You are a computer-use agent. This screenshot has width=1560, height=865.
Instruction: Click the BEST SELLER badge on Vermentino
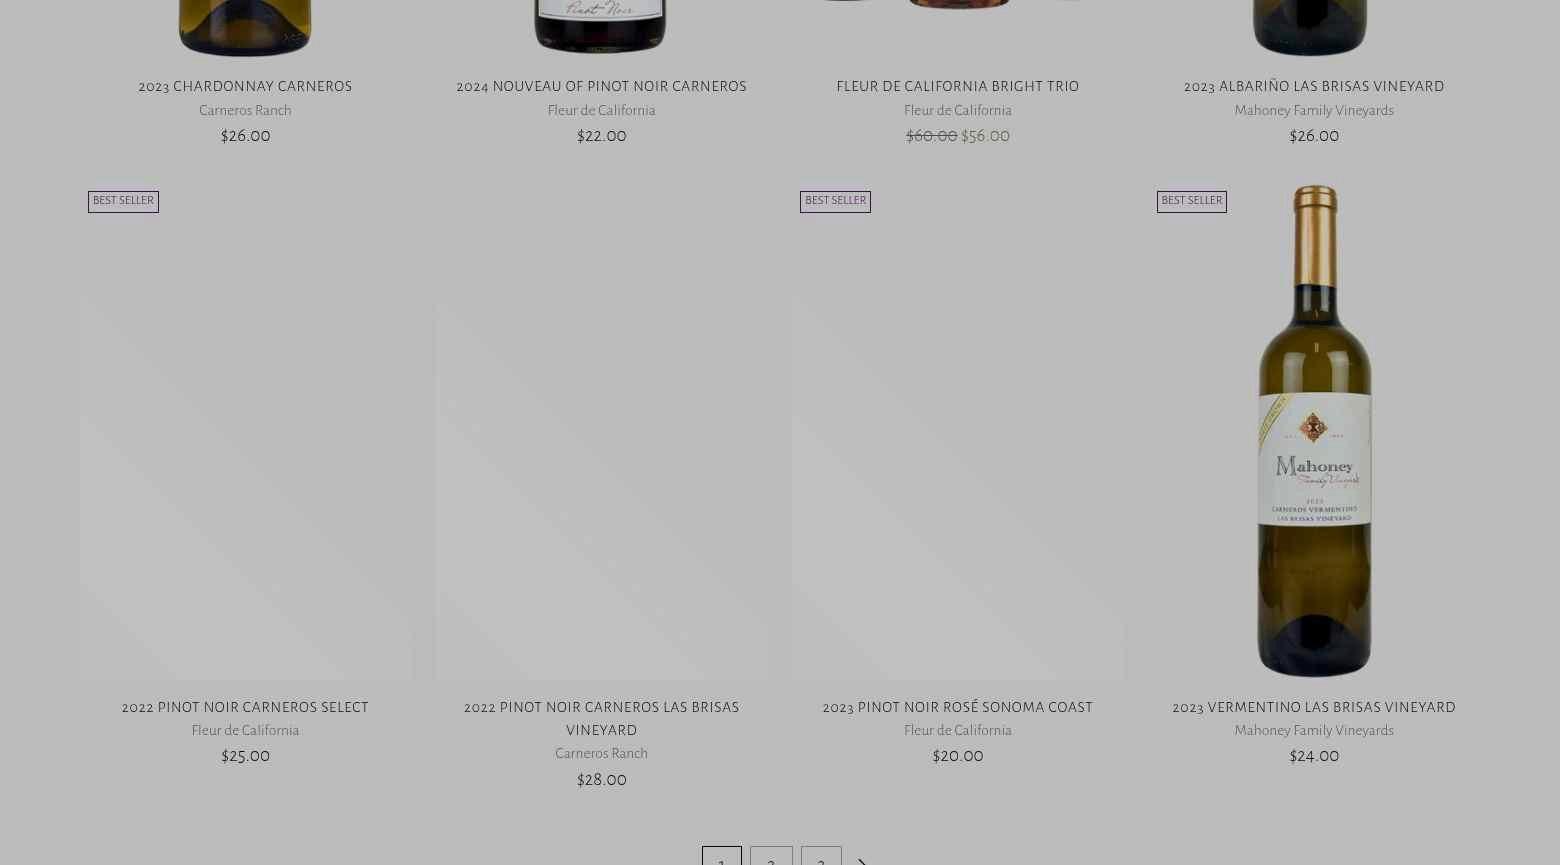1191,201
